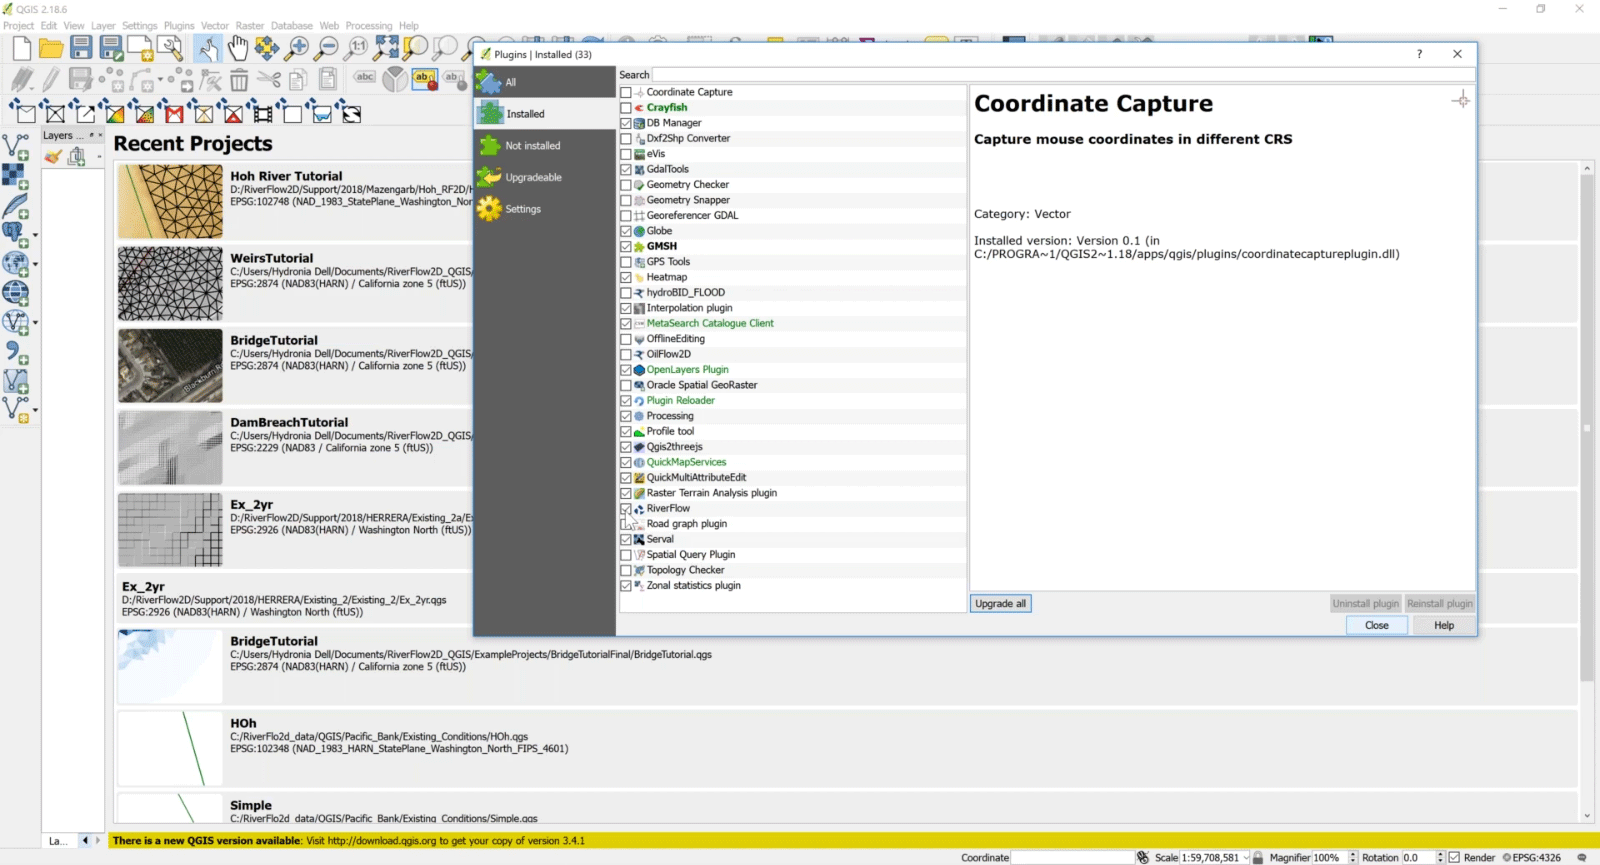
Task: Click the plugin Search input field
Action: point(1064,75)
